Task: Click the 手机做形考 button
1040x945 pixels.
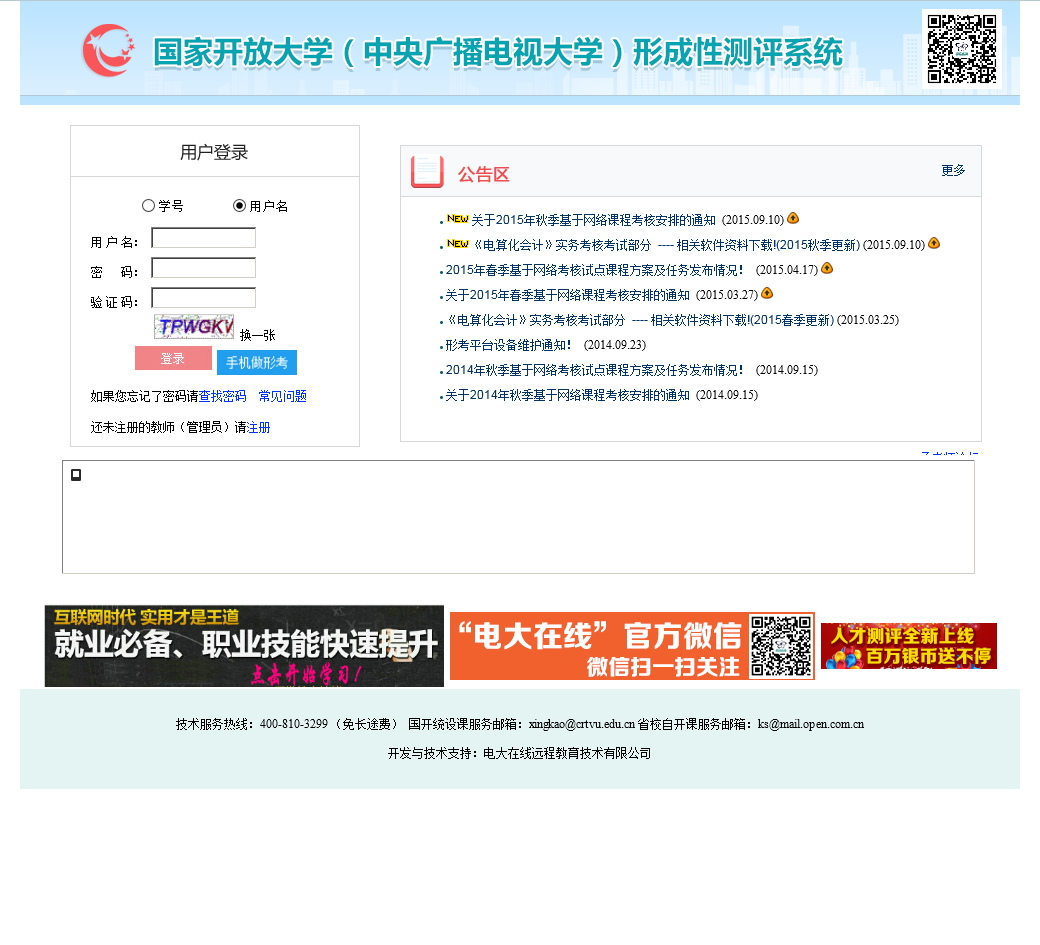Action: 257,363
